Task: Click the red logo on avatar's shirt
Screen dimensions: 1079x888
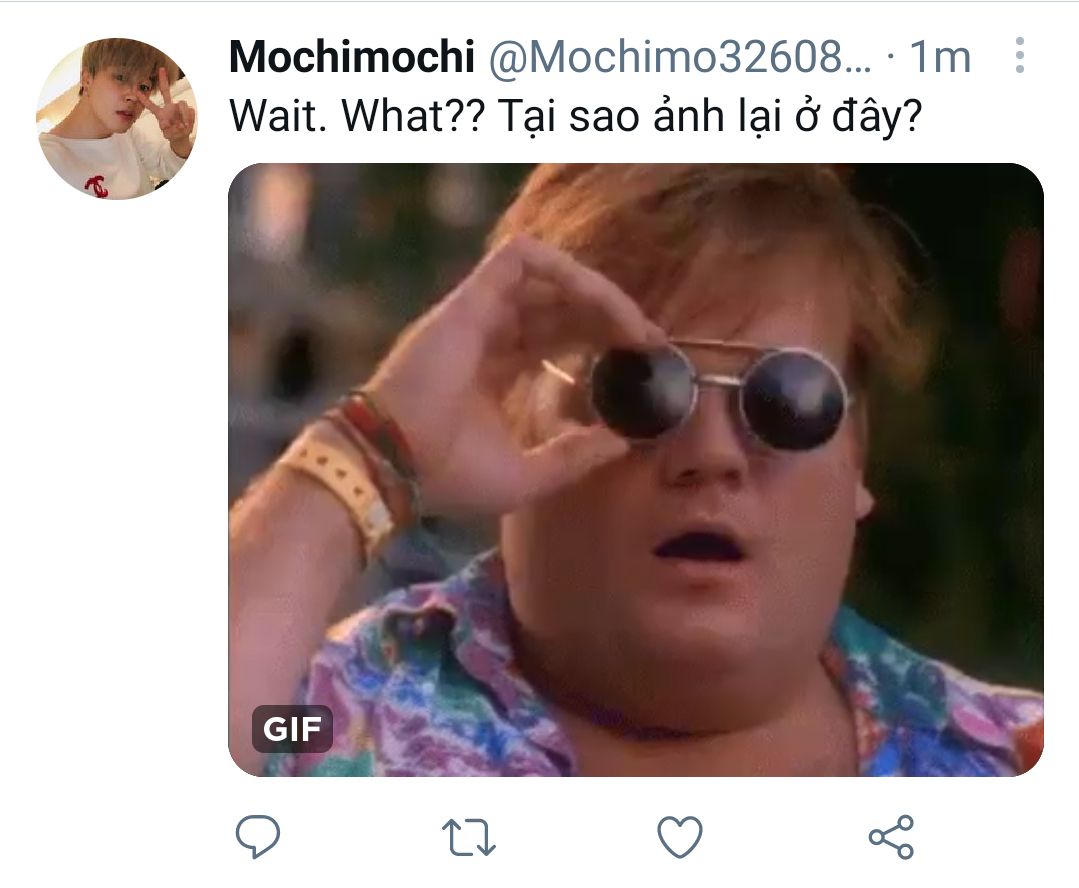Action: [96, 186]
